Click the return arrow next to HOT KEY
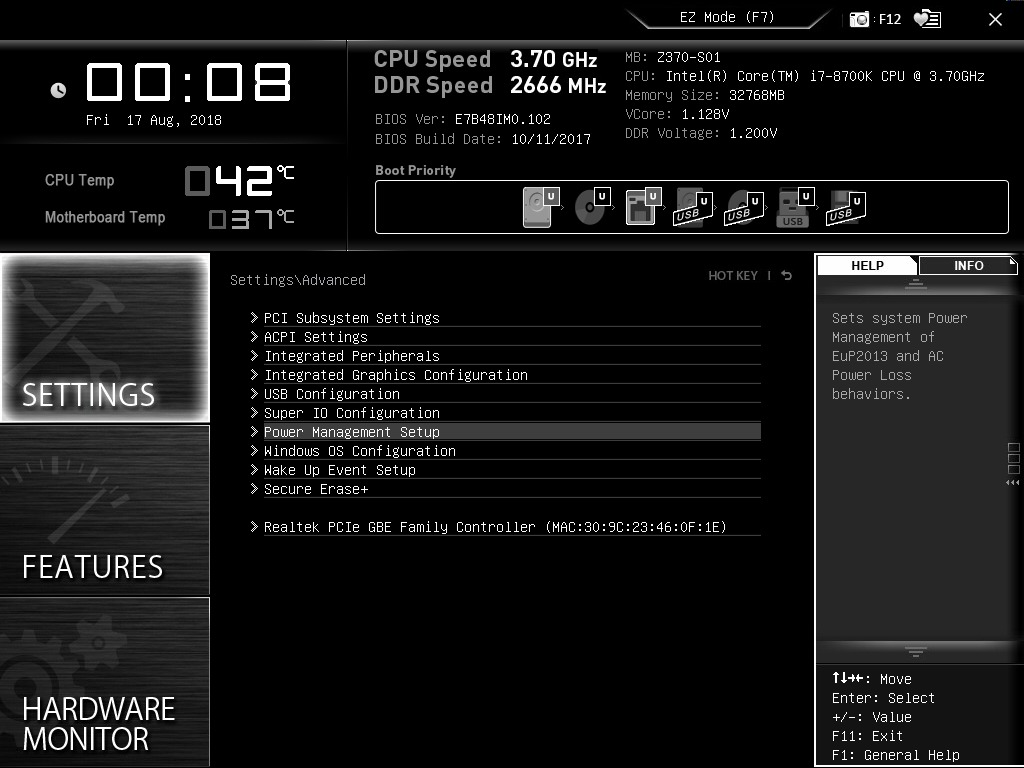The image size is (1024, 768). point(786,274)
